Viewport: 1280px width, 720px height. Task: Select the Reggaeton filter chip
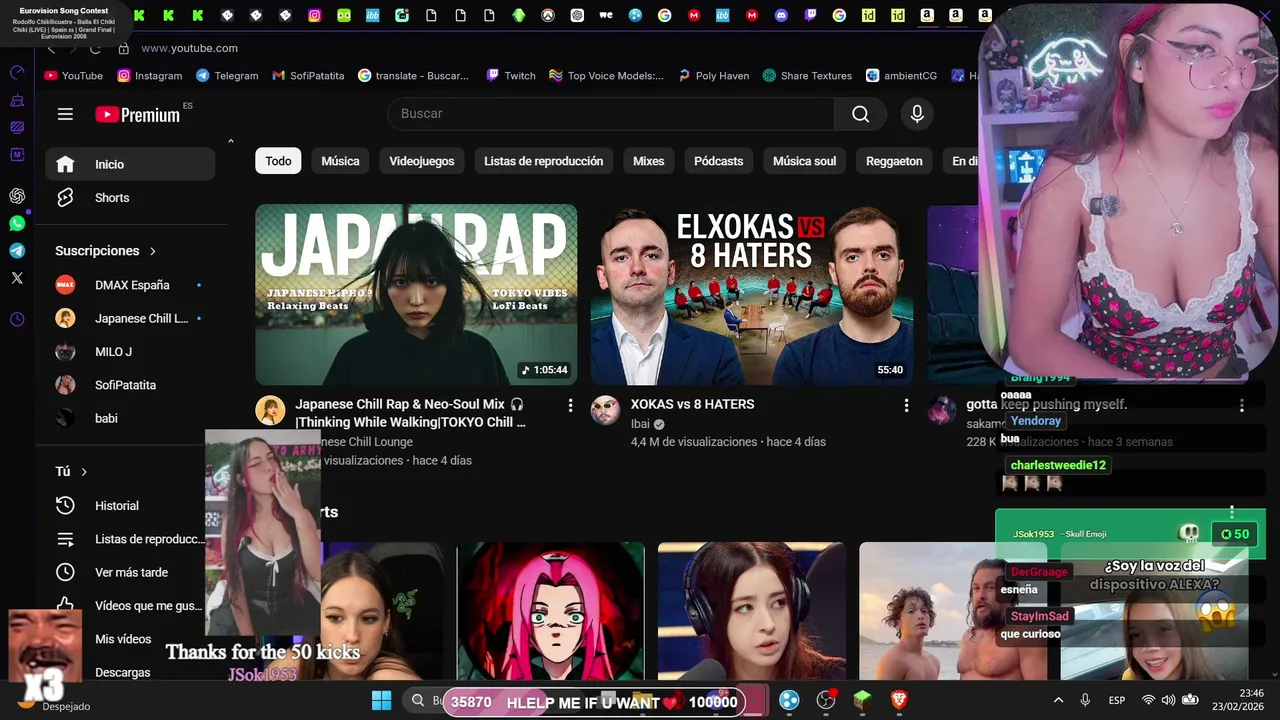pyautogui.click(x=894, y=161)
